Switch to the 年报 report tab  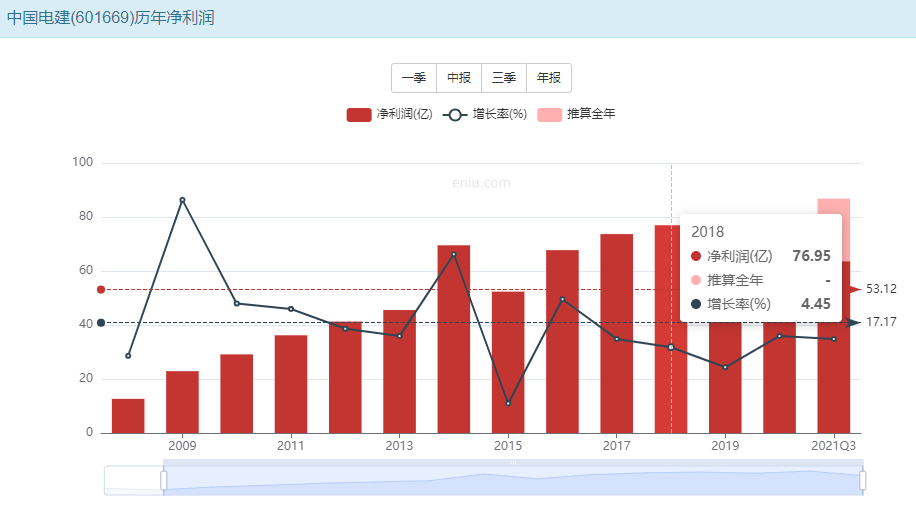pos(549,78)
